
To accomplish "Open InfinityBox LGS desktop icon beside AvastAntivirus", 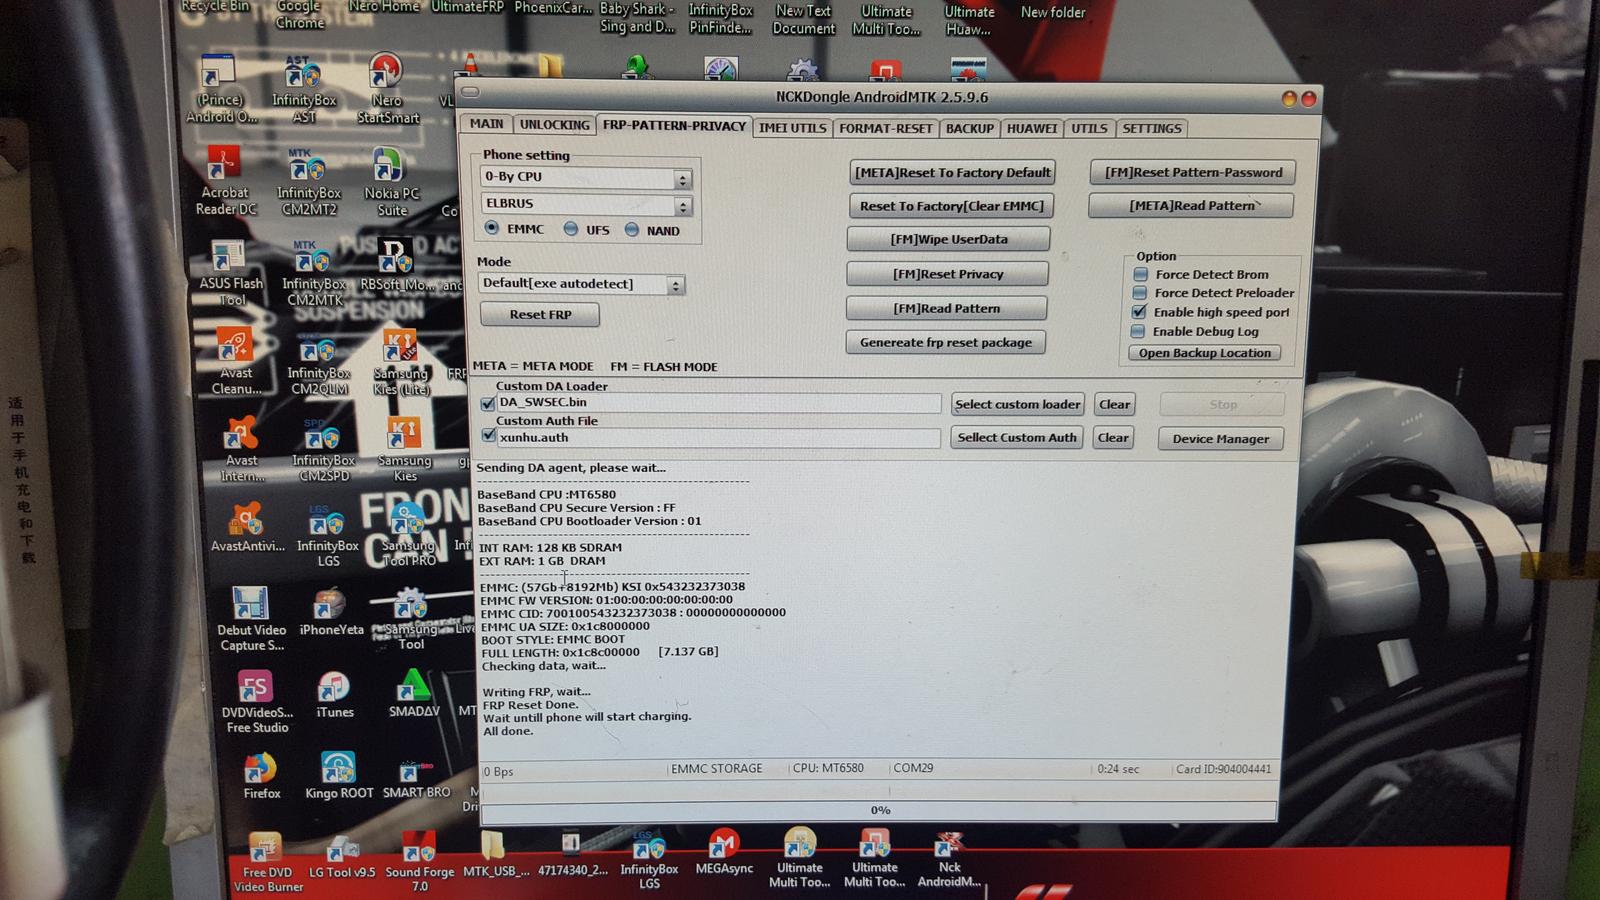I will 327,535.
